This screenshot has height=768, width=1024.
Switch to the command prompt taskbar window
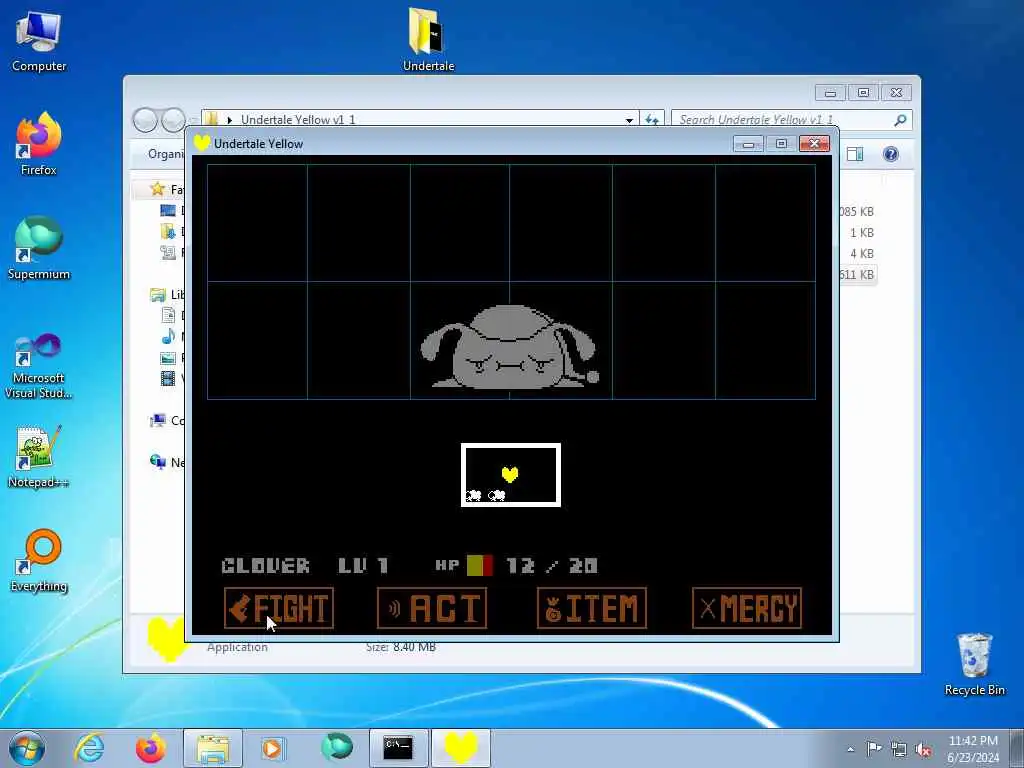(398, 748)
